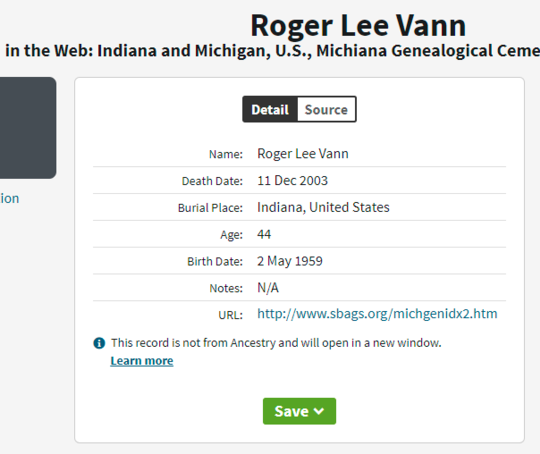Click the Roger Lee Vann page heading
This screenshot has height=454, width=540.
pos(358,25)
